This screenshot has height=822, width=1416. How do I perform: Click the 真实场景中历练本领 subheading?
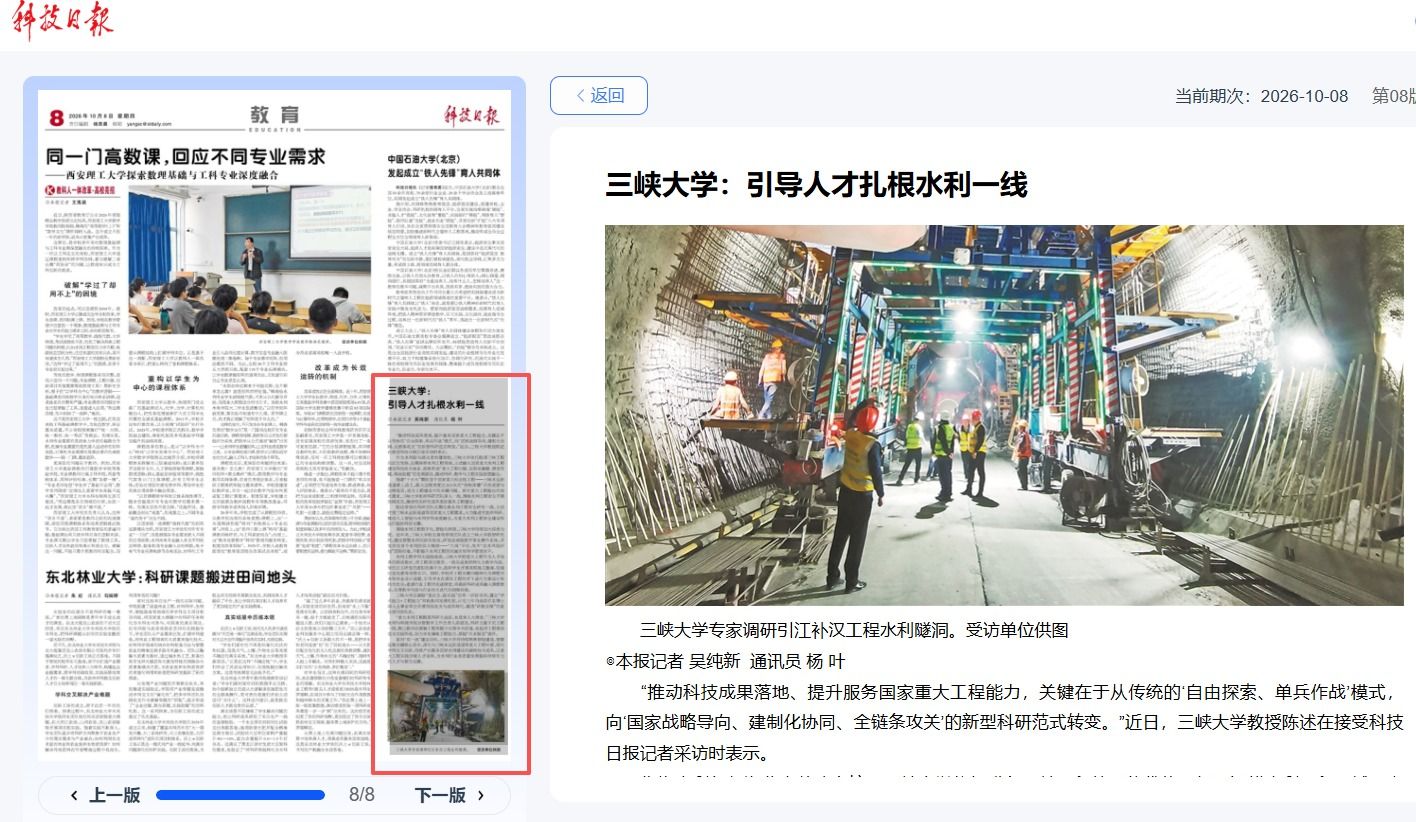point(250,617)
